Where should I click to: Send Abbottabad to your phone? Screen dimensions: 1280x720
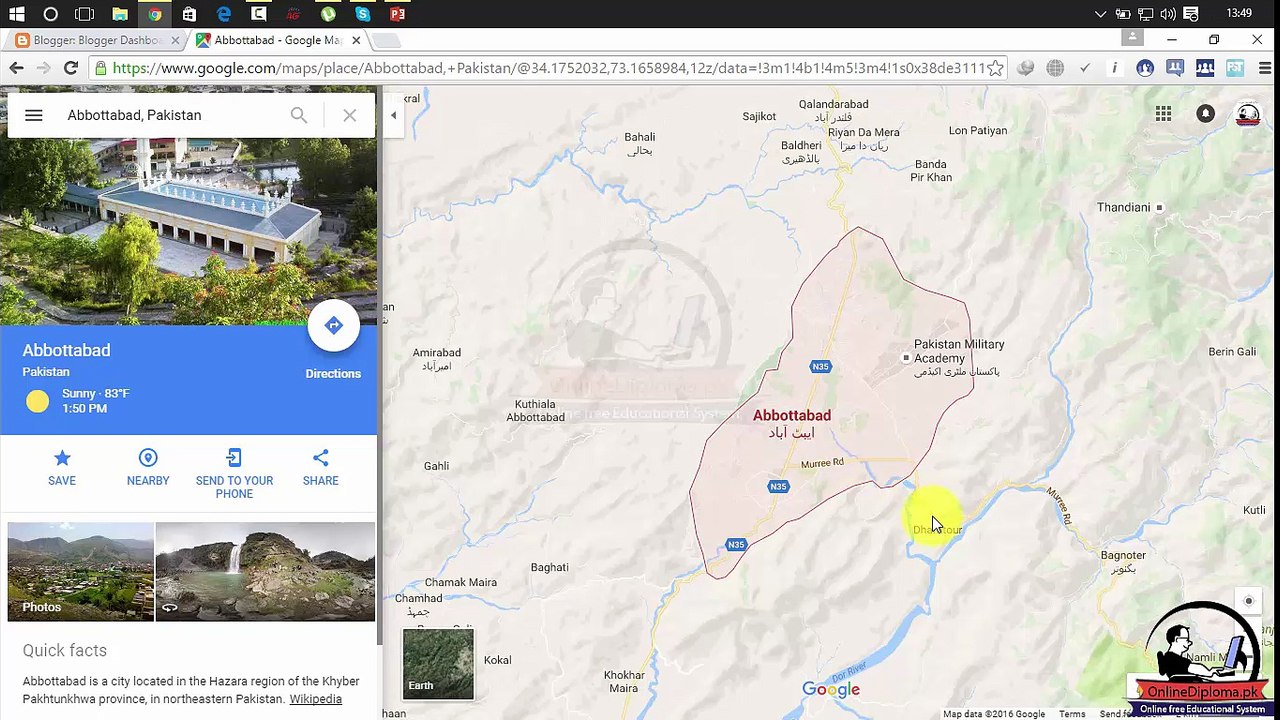[234, 473]
